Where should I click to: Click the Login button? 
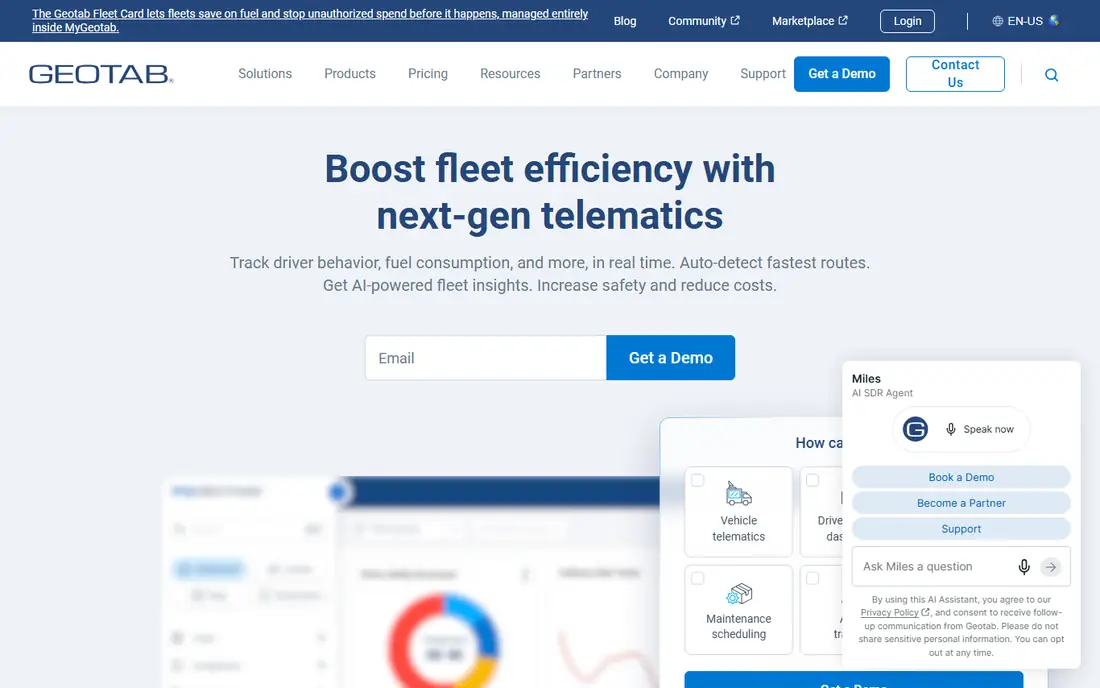pyautogui.click(x=907, y=21)
